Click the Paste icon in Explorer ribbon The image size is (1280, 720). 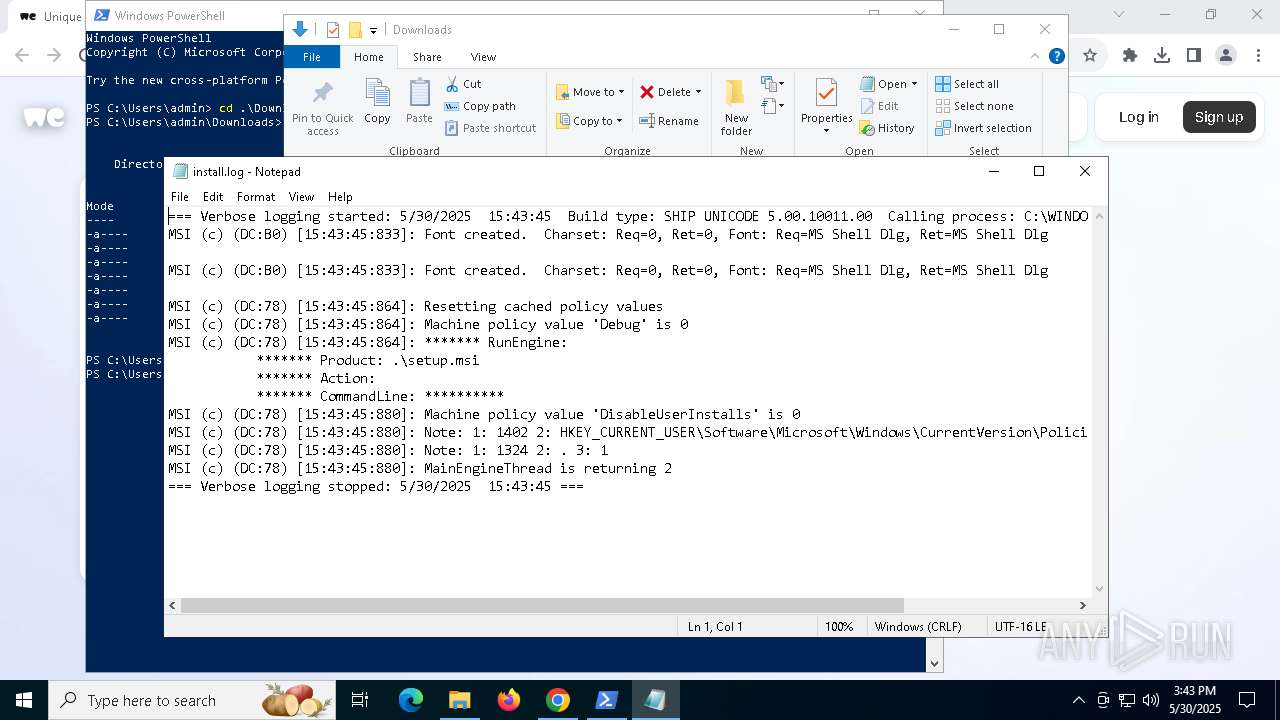click(x=419, y=101)
